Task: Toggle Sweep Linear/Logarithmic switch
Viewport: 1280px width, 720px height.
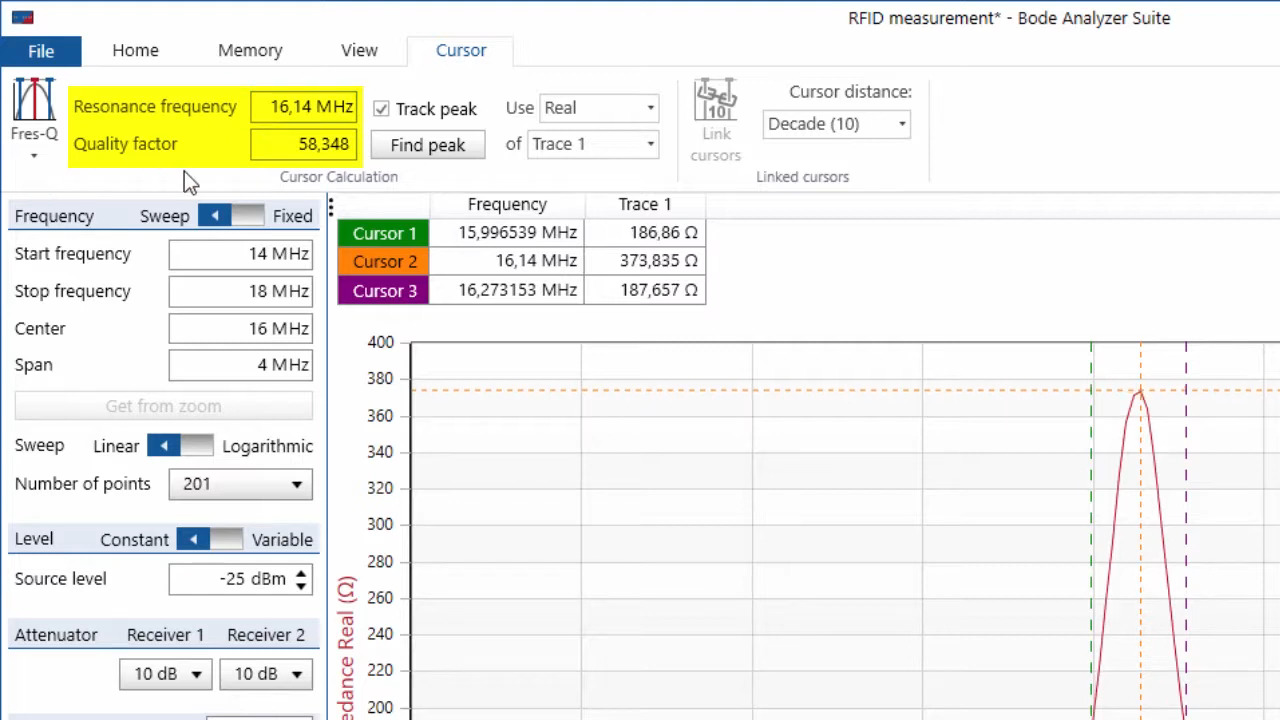Action: [x=180, y=446]
